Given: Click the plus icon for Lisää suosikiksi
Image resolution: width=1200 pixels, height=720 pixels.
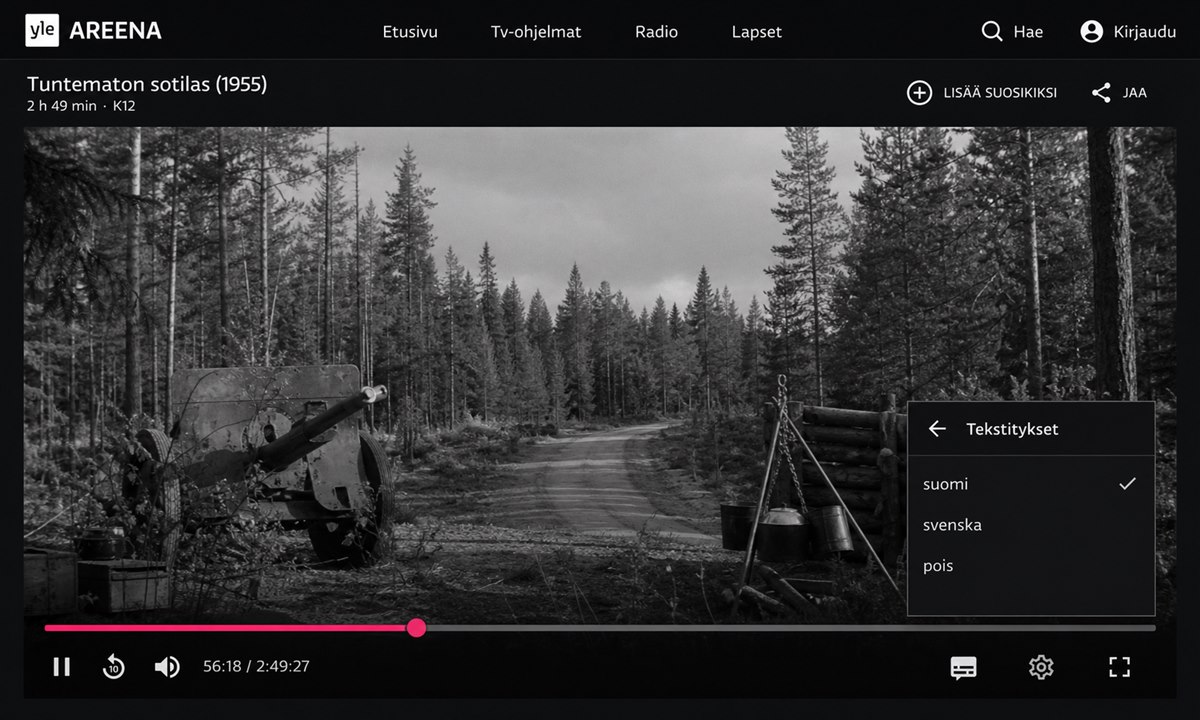Looking at the screenshot, I should (919, 93).
